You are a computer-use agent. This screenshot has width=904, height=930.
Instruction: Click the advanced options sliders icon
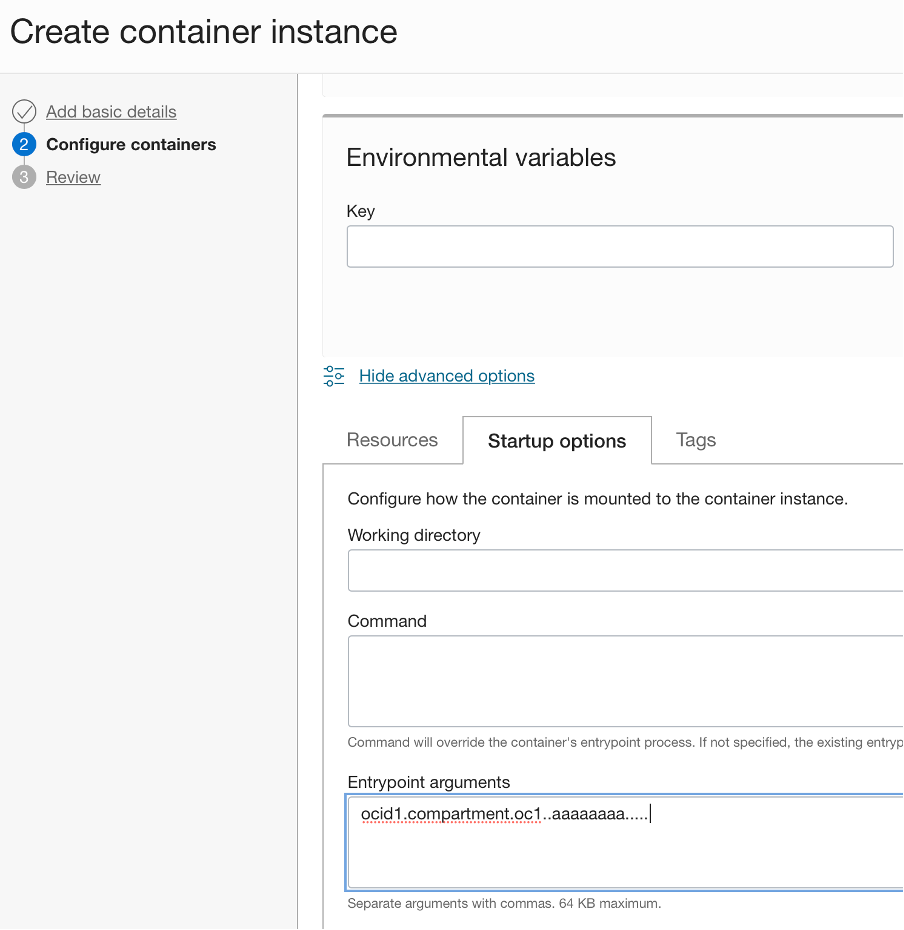[333, 376]
